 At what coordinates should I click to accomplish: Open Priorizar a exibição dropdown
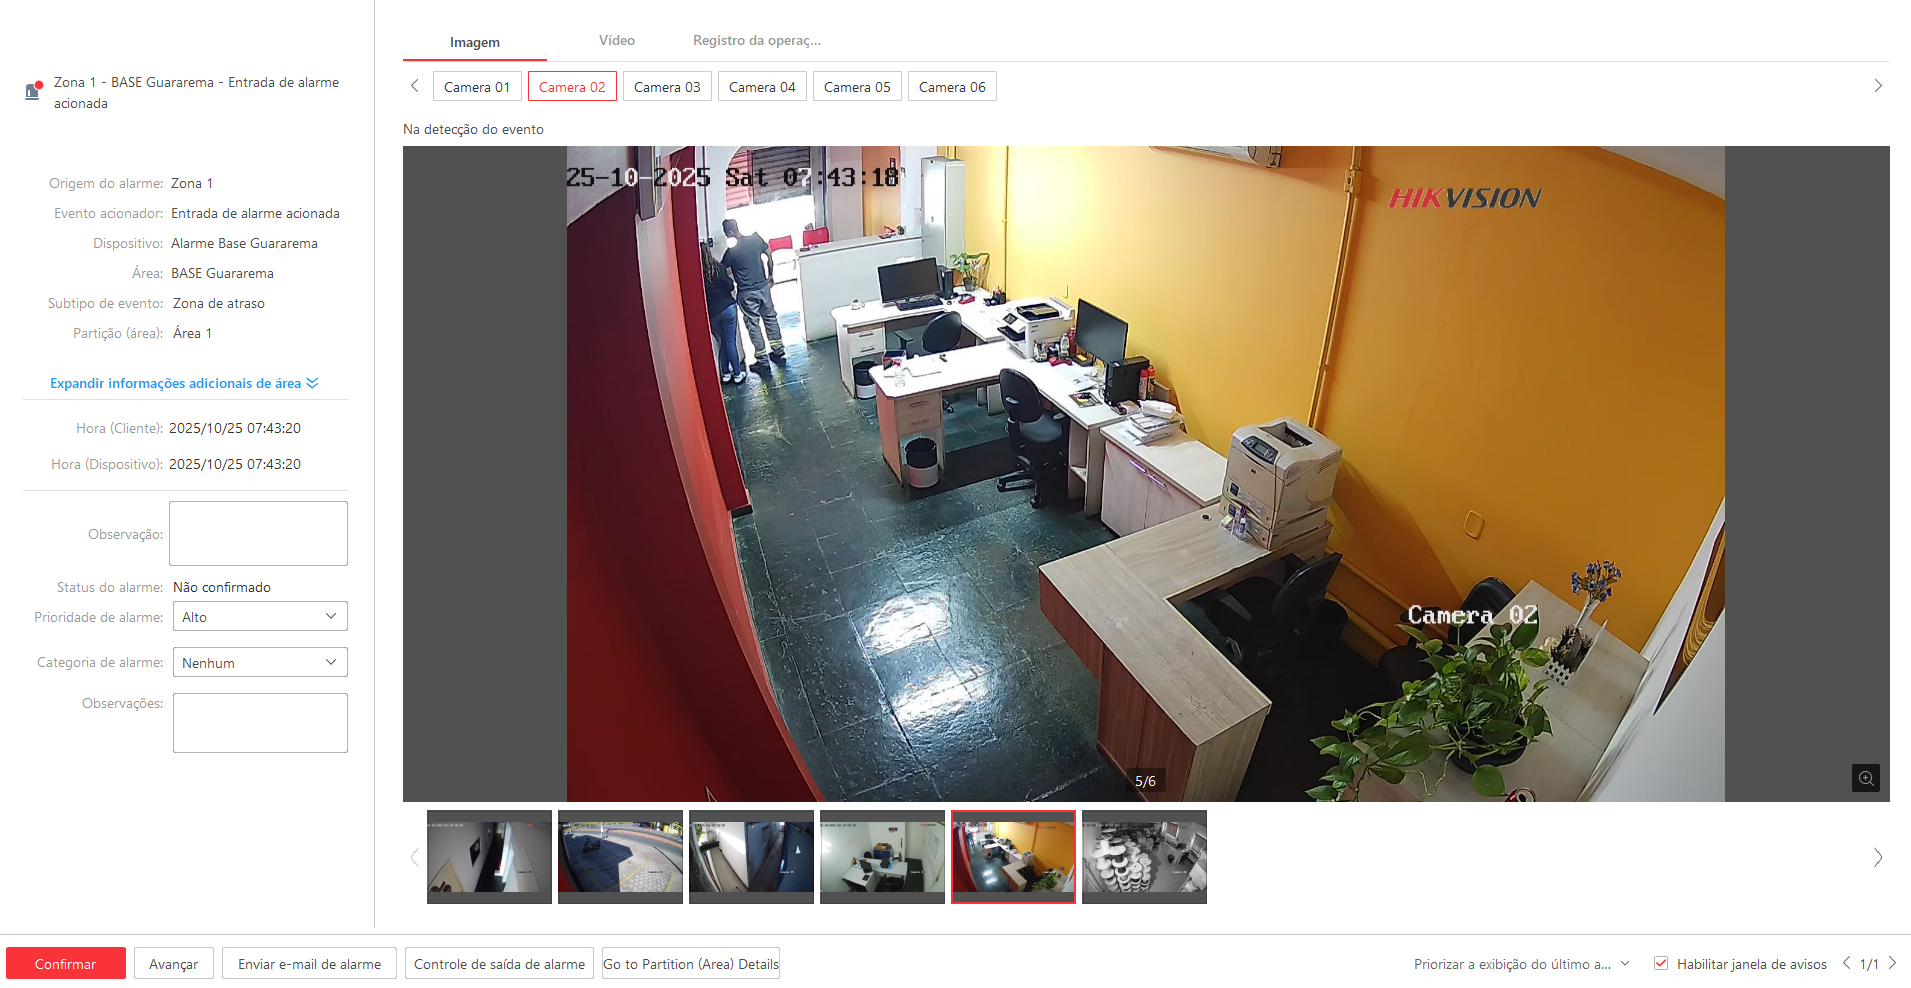(1521, 964)
